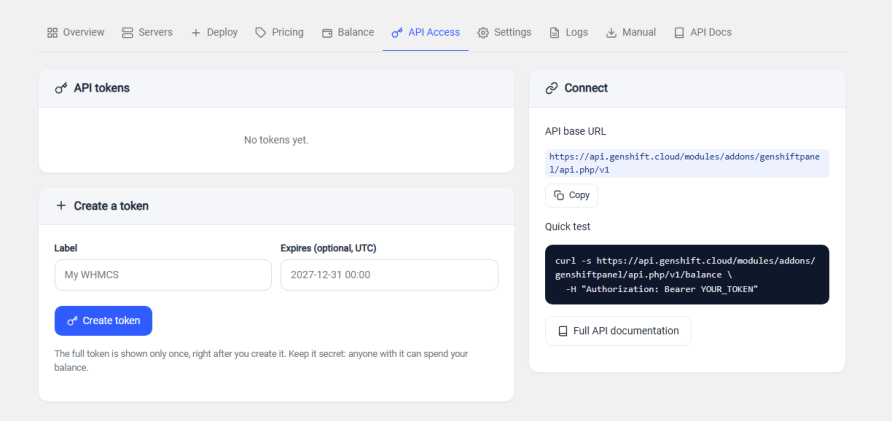Click the 'No tokens yet.' message
This screenshot has width=892, height=421.
(x=276, y=140)
